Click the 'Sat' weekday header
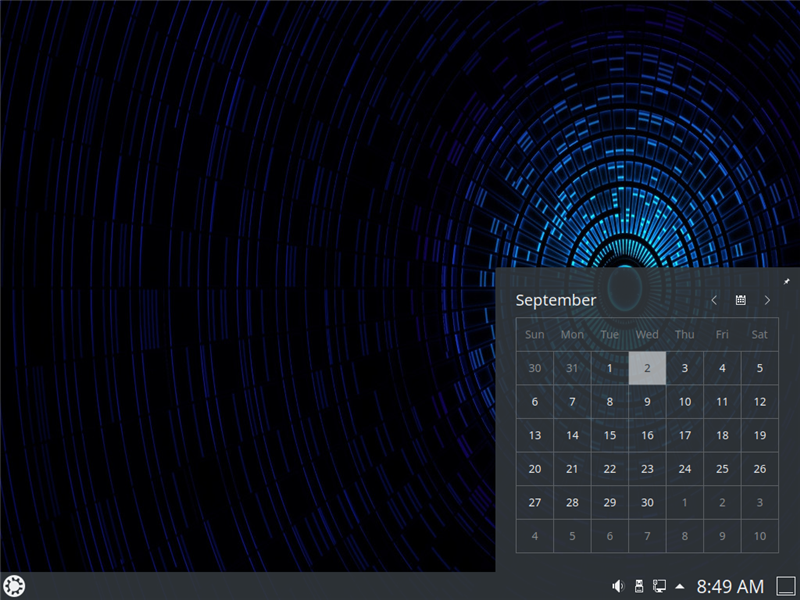This screenshot has width=800, height=600. (x=760, y=335)
